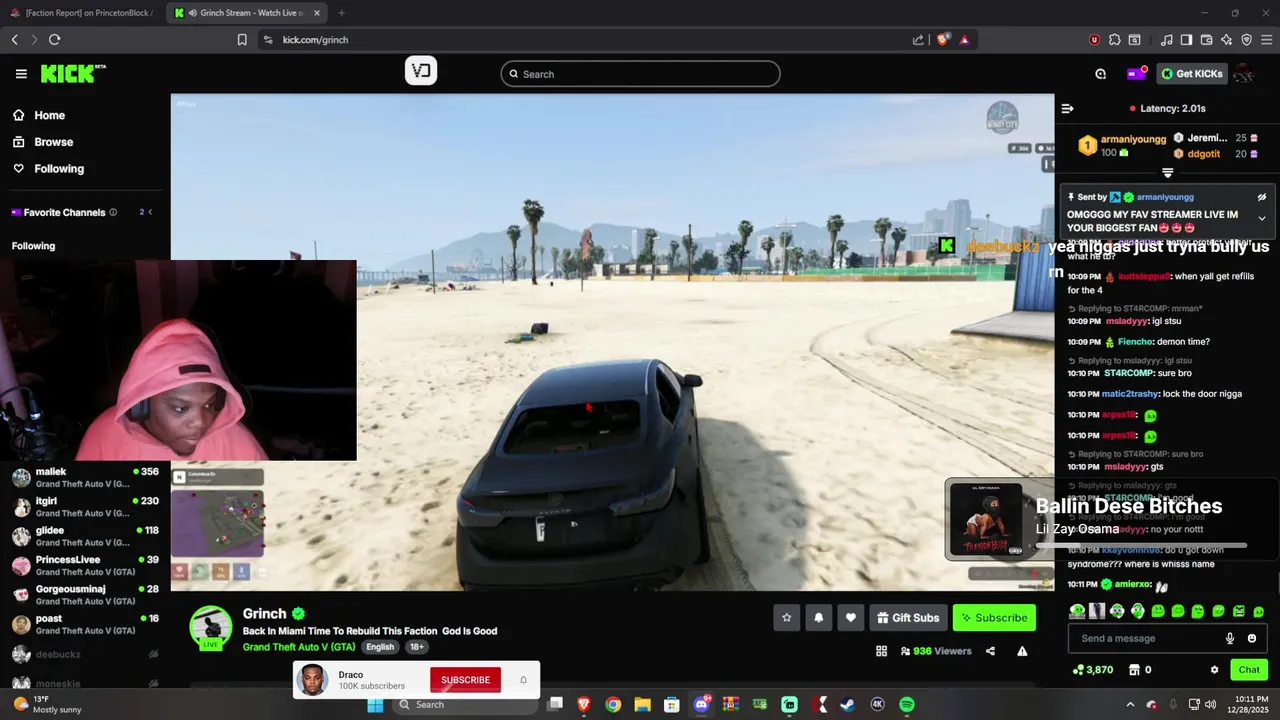Open Browse in sidebar
1280x720 pixels.
[x=42, y=142]
